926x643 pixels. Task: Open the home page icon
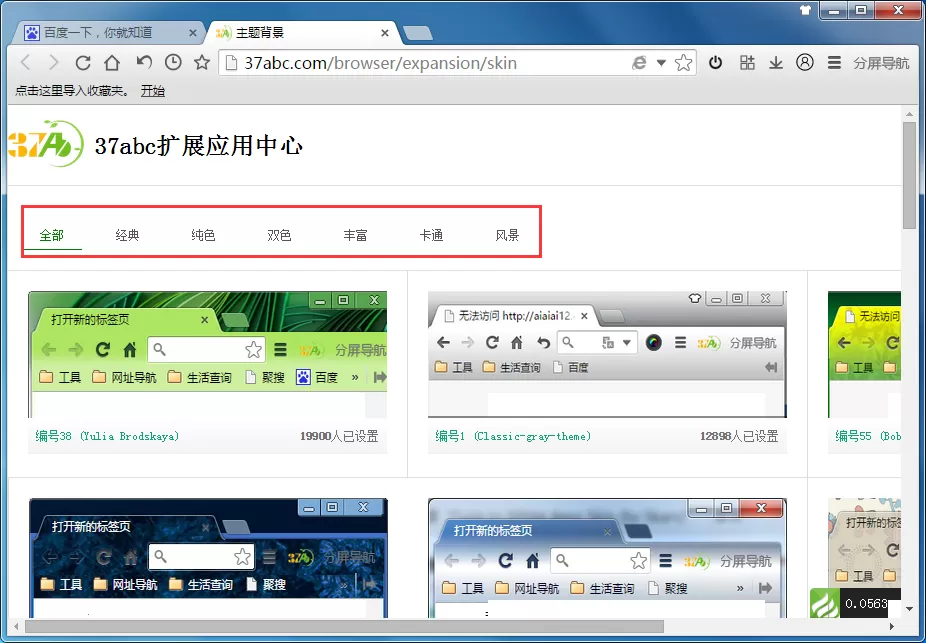click(x=112, y=63)
